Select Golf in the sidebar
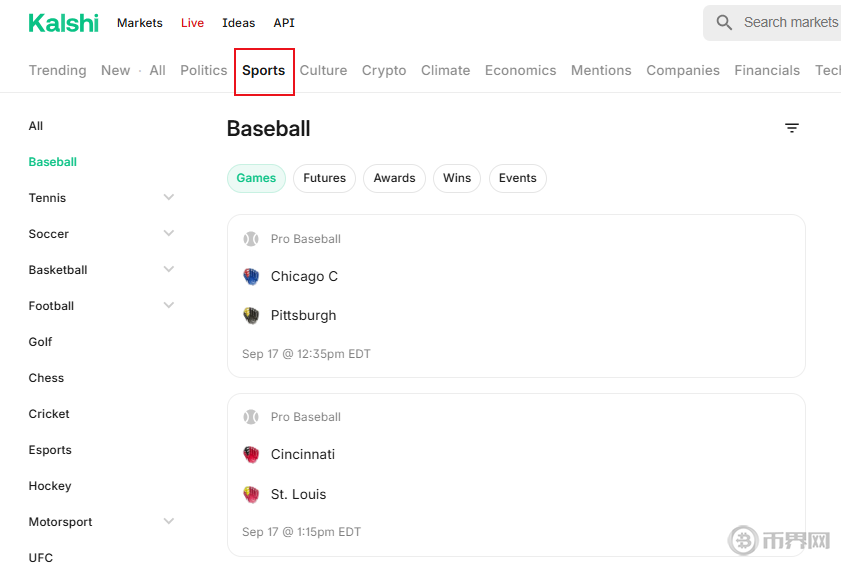The height and width of the screenshot is (568, 841). 40,342
